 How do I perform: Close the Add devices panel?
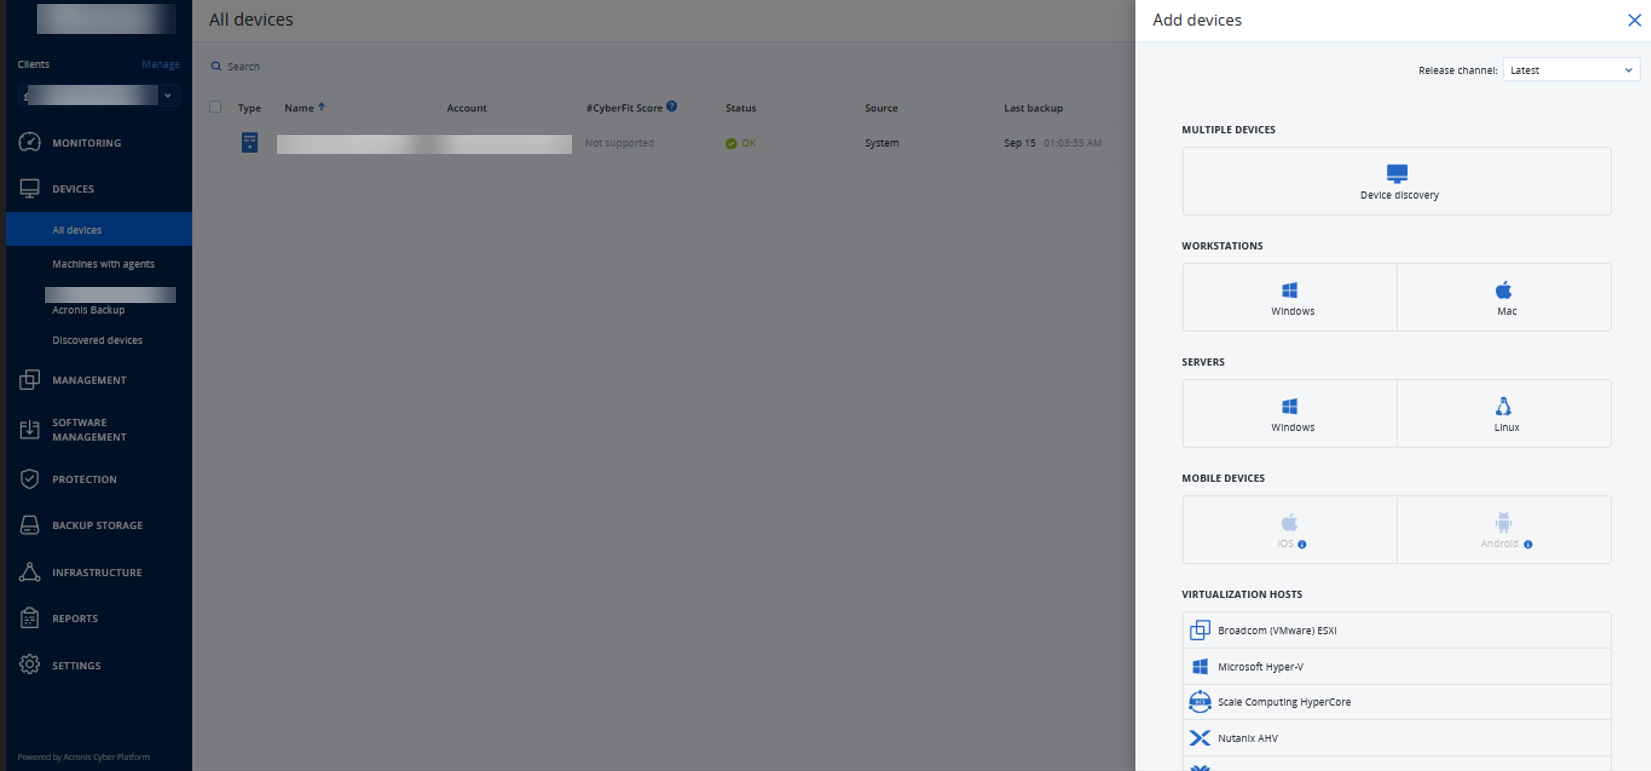pos(1634,20)
